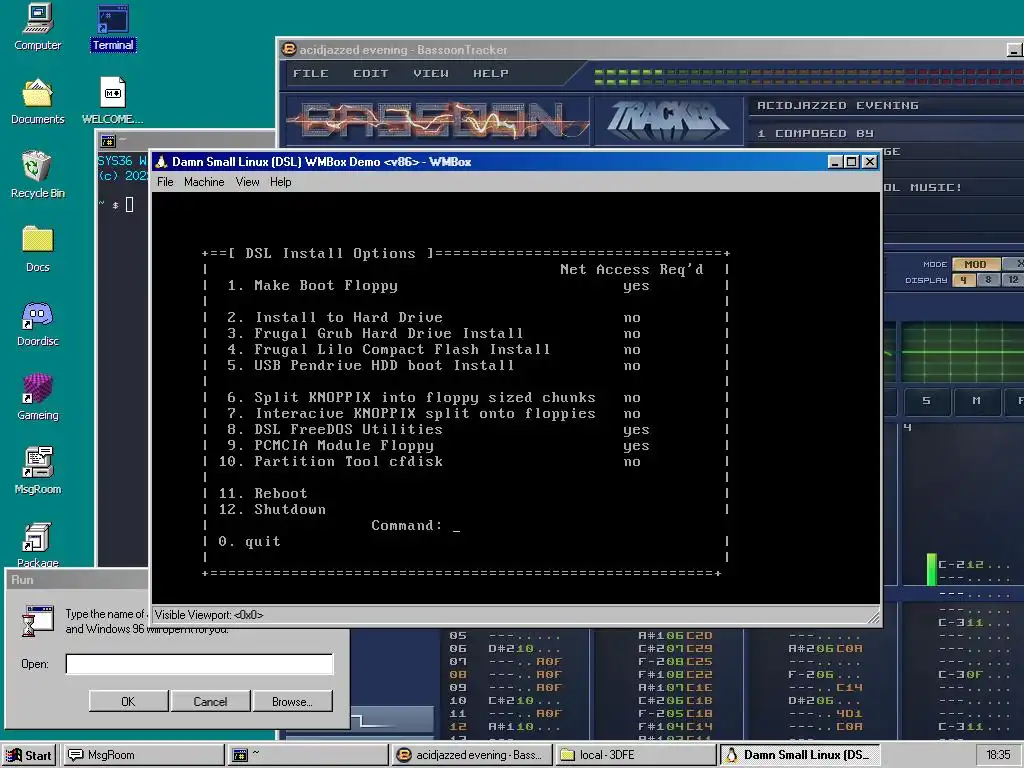Open WMBox File menu
The width and height of the screenshot is (1024, 768).
click(165, 182)
